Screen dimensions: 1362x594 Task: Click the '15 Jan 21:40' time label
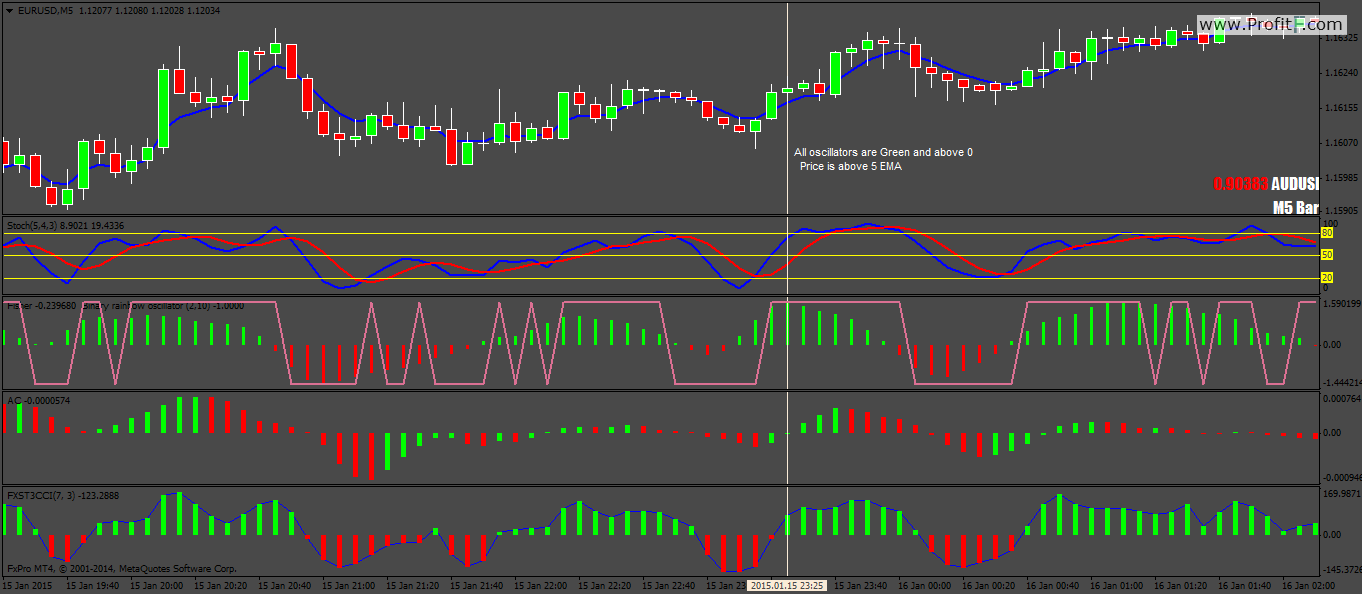476,585
